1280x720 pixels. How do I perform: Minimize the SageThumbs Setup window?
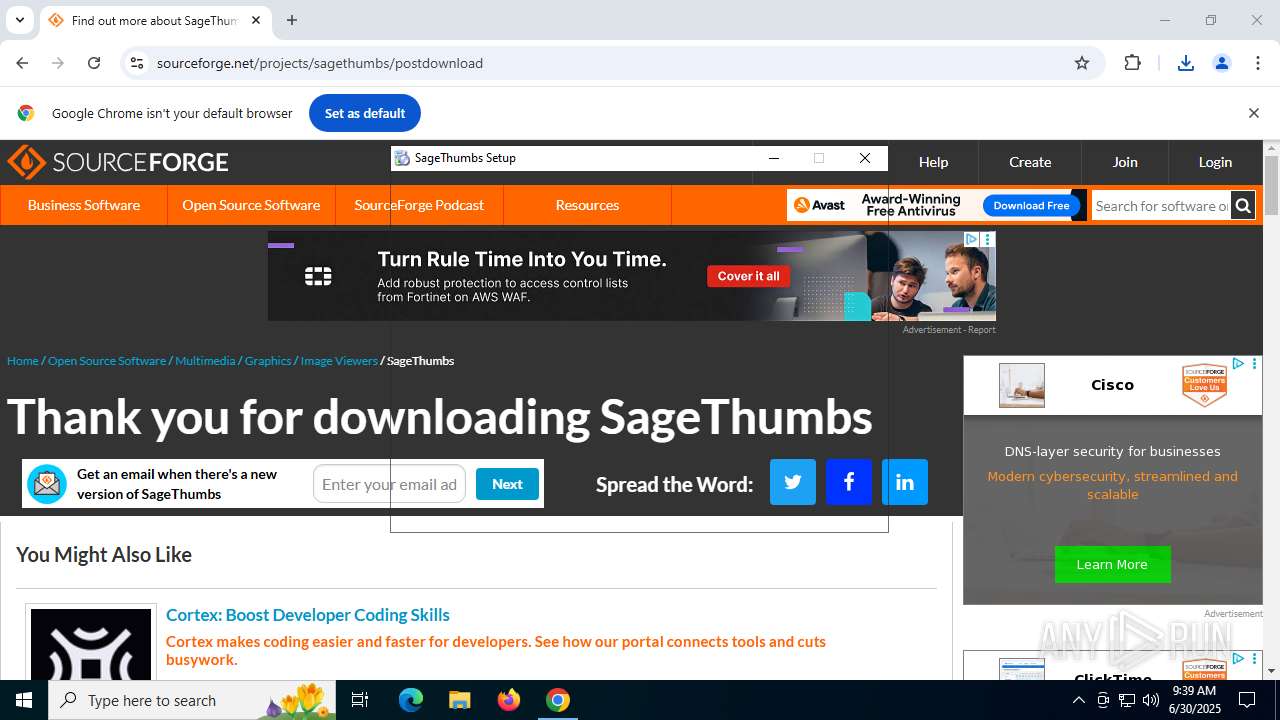point(773,158)
